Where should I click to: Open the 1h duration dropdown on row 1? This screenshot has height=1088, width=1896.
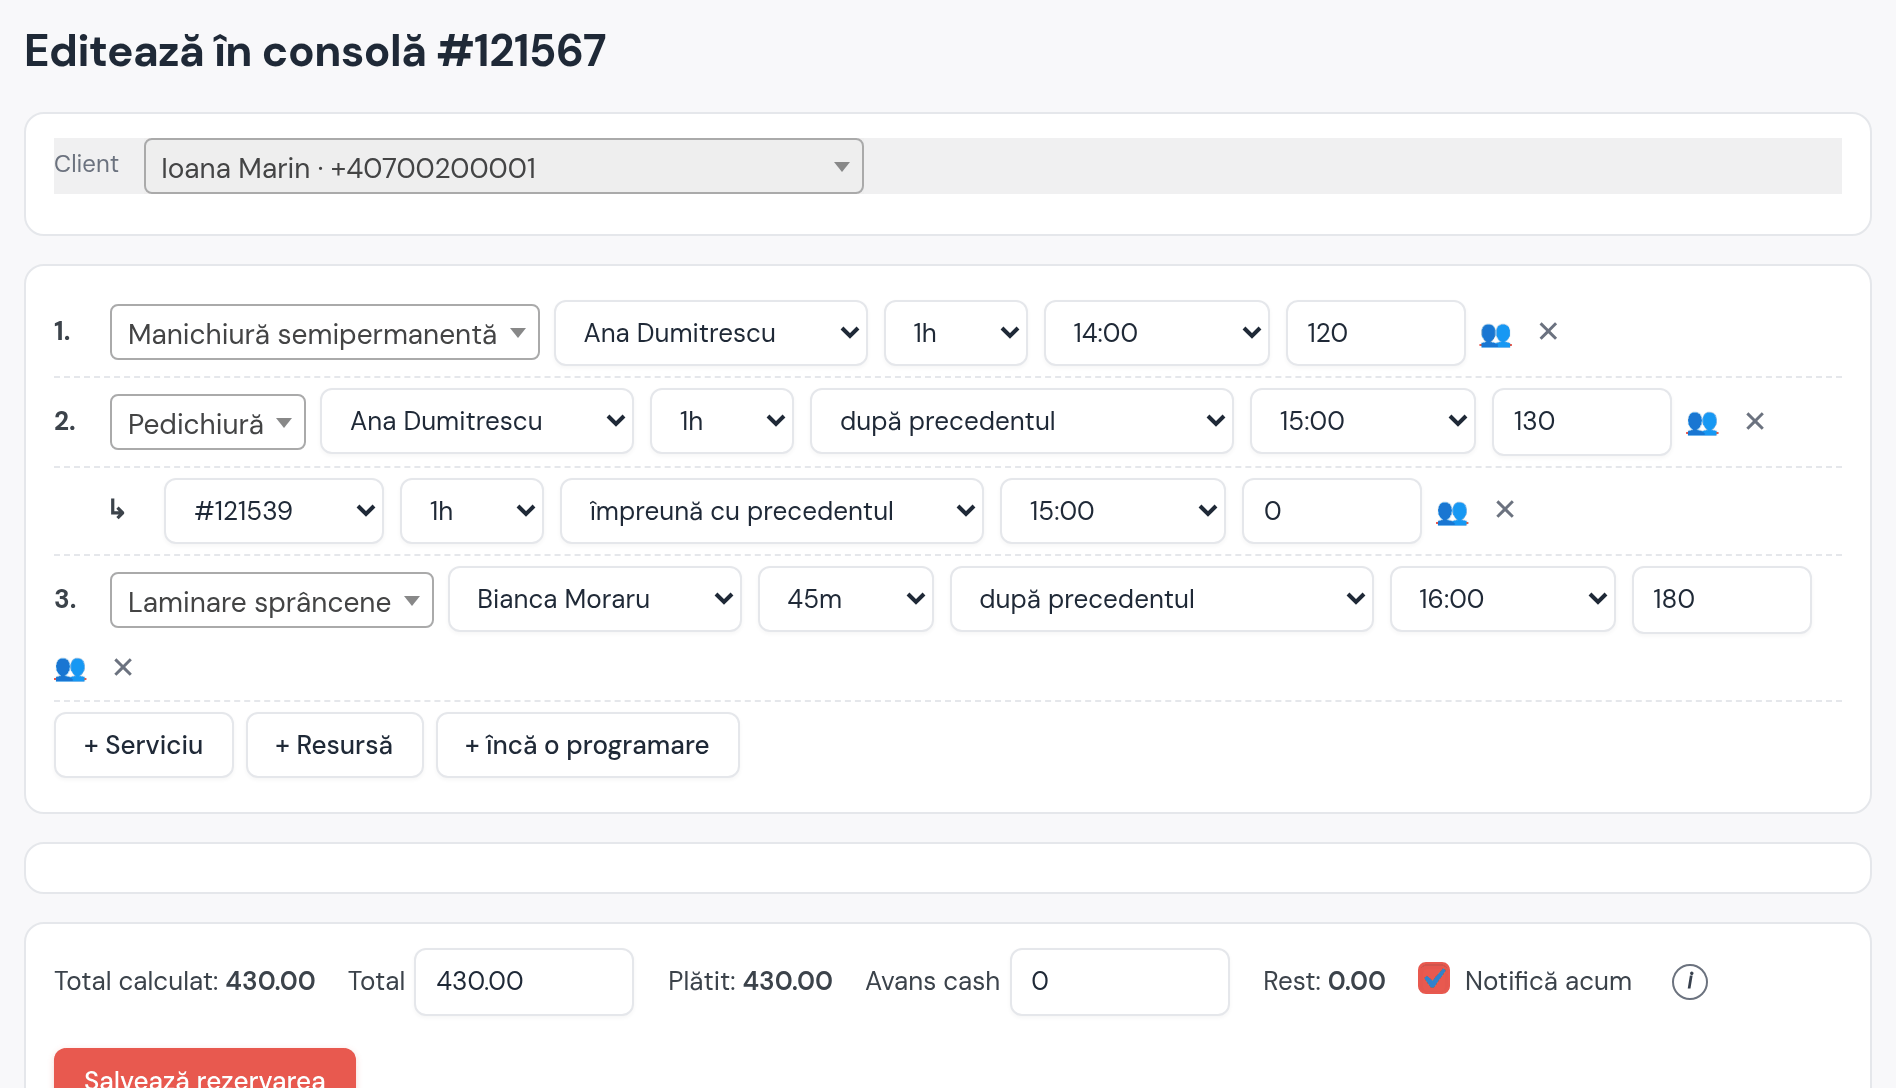pyautogui.click(x=956, y=333)
